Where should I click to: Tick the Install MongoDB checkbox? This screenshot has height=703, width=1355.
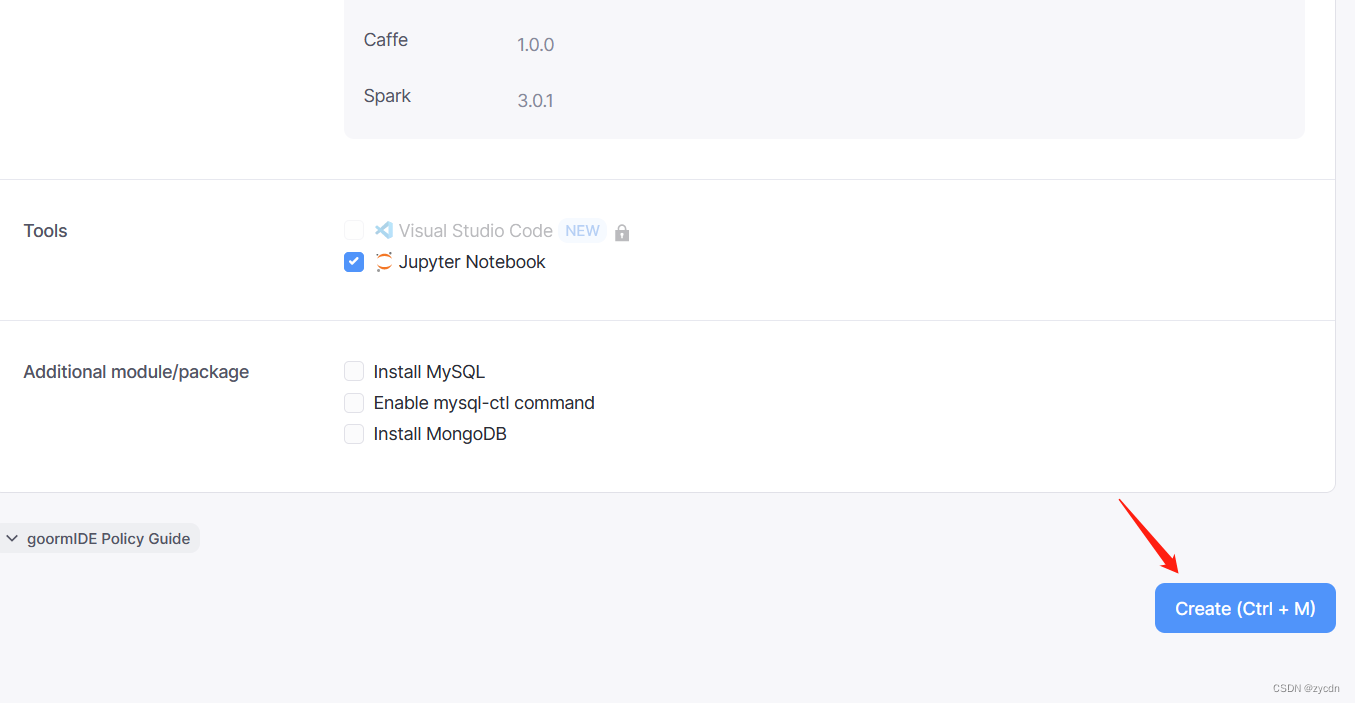(354, 434)
